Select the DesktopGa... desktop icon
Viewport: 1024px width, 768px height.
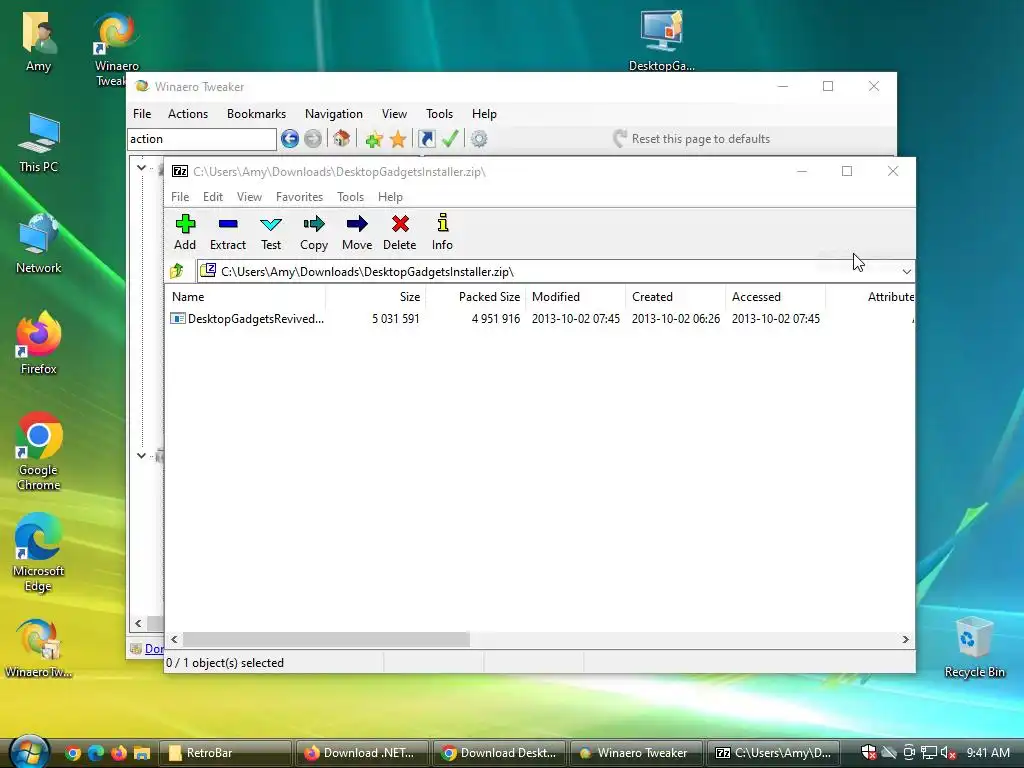[x=662, y=40]
